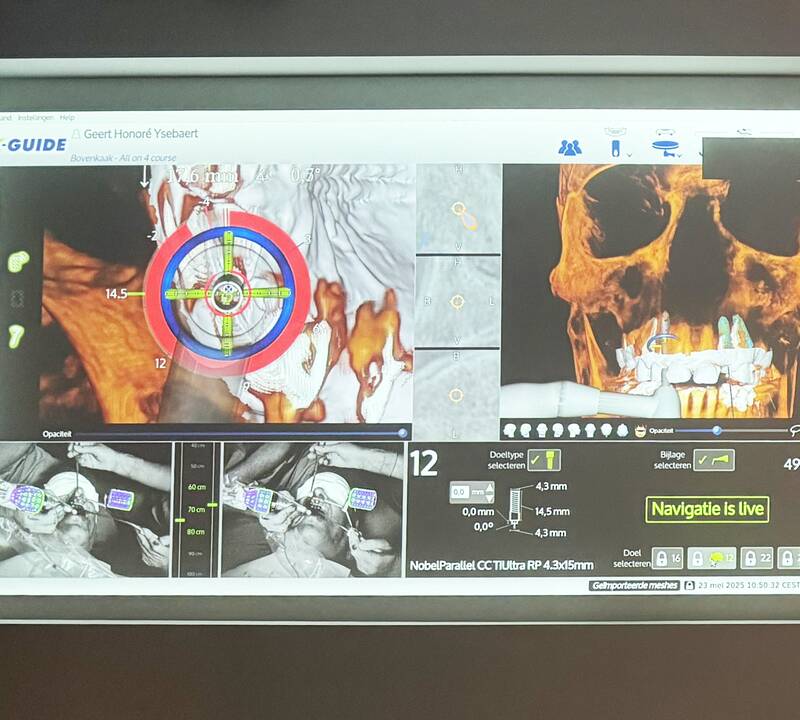
Task: Open the Instellingen menu
Action: click(x=35, y=117)
